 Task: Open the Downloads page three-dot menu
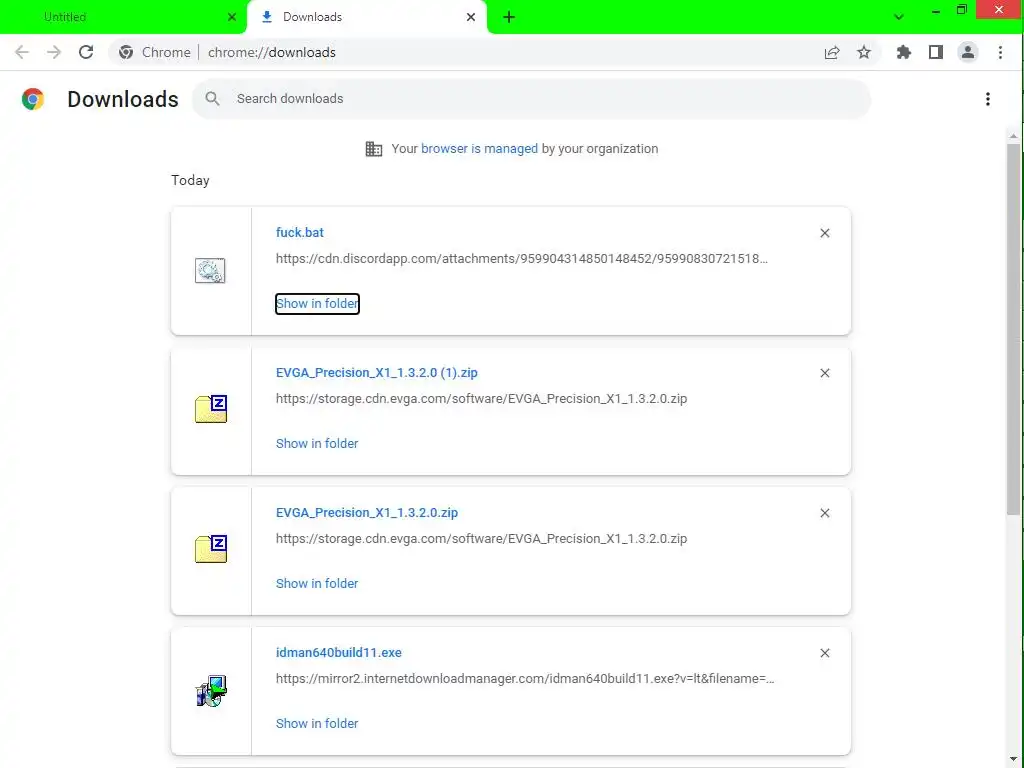(x=987, y=99)
